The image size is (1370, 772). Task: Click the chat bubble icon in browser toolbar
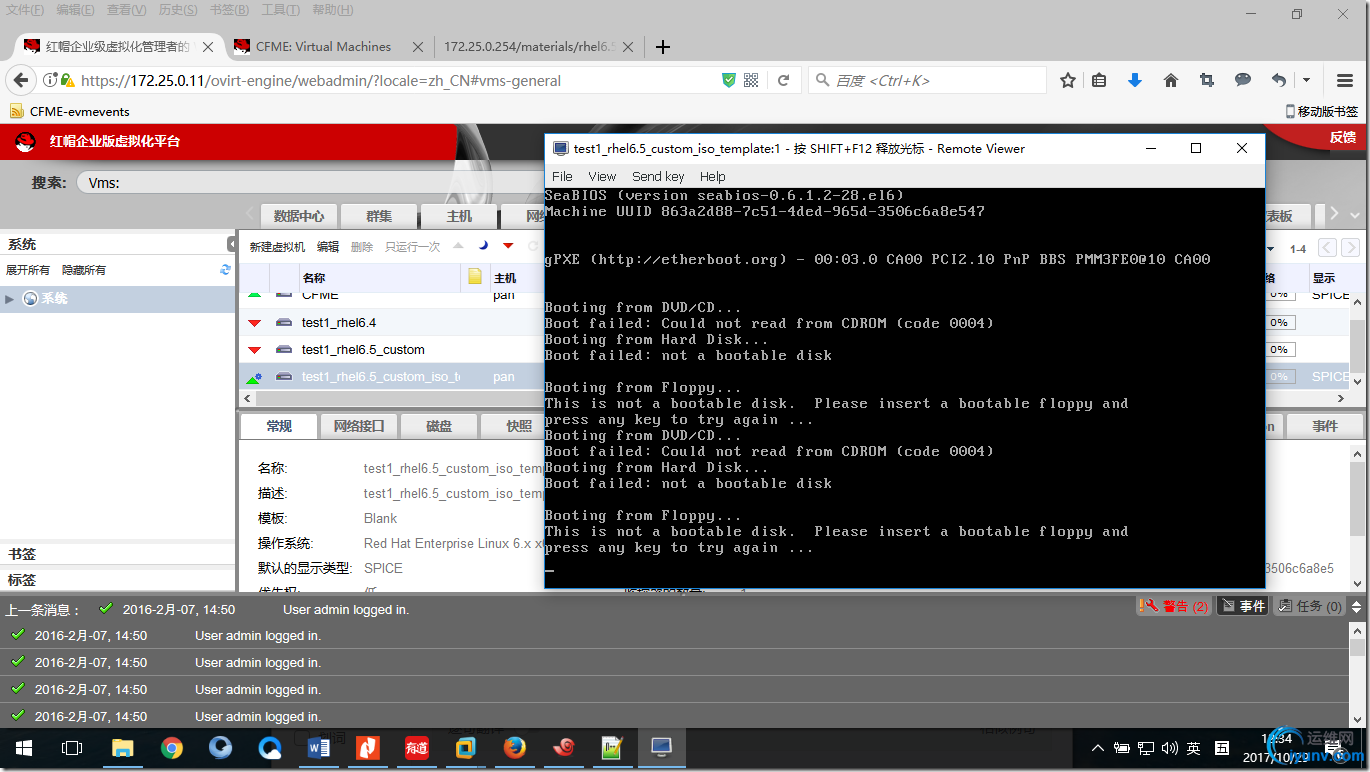[x=1243, y=81]
